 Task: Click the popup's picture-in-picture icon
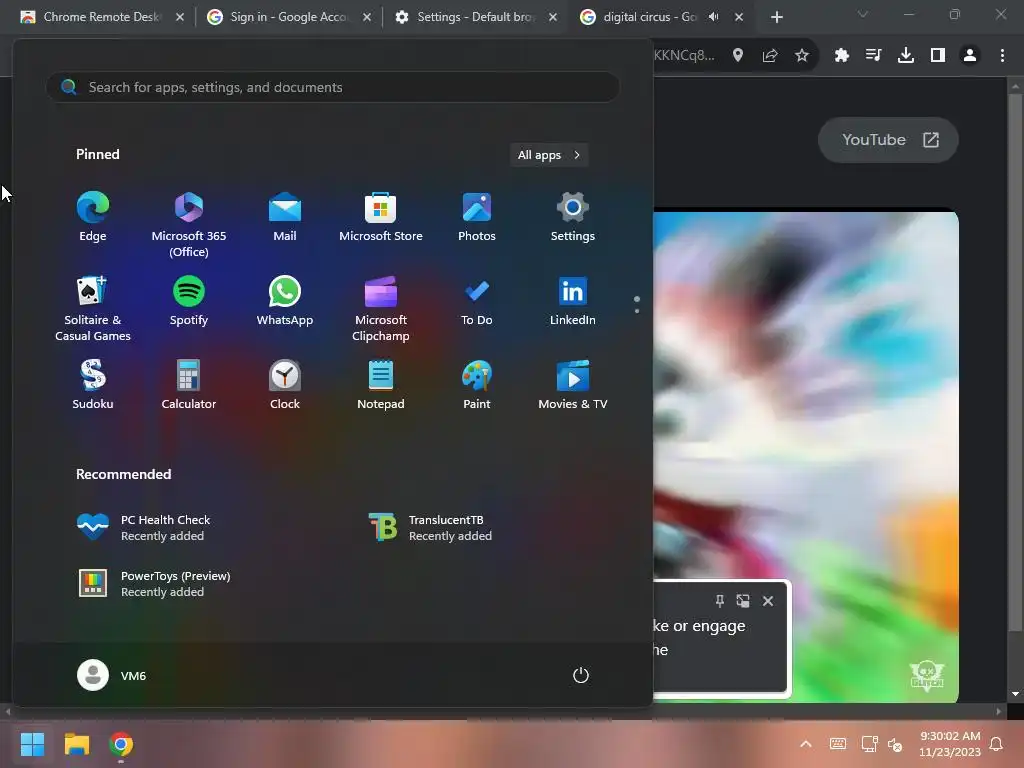pos(743,601)
